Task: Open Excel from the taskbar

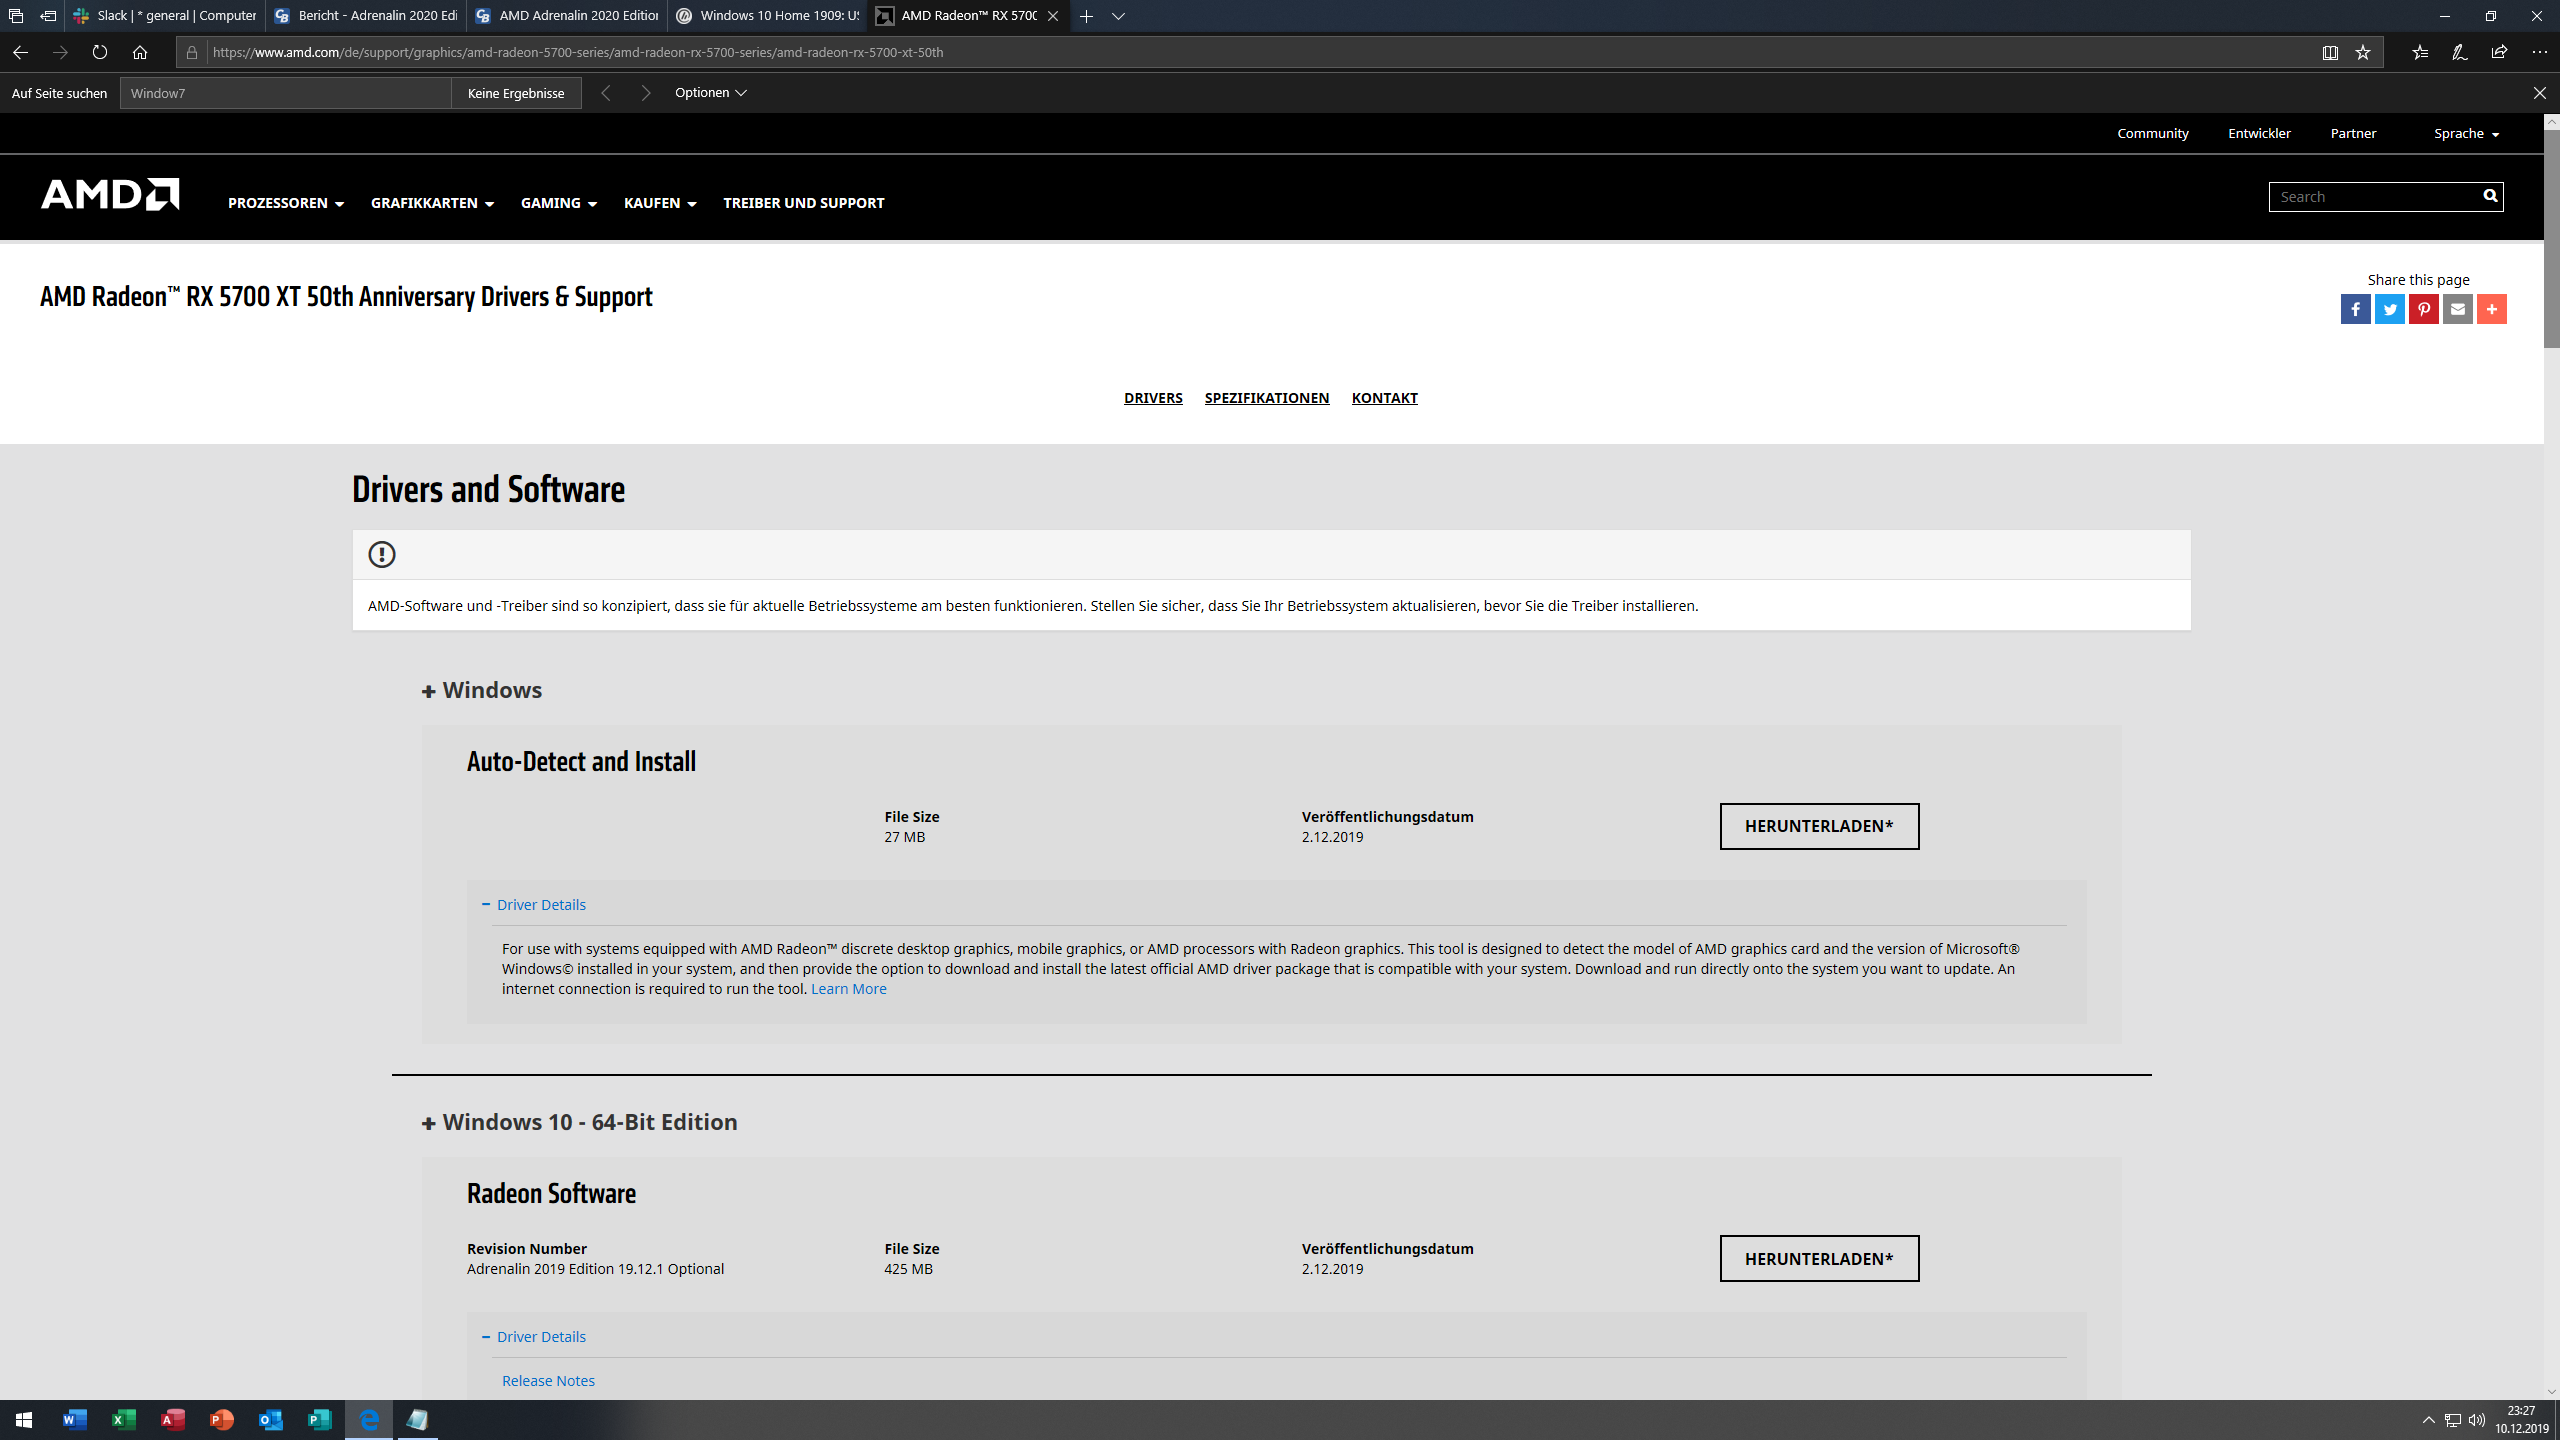Action: (x=123, y=1420)
